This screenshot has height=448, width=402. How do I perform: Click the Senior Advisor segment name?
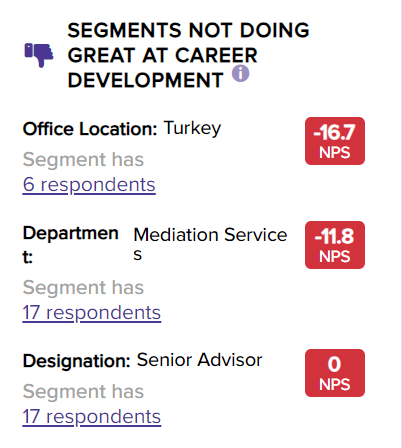point(200,360)
